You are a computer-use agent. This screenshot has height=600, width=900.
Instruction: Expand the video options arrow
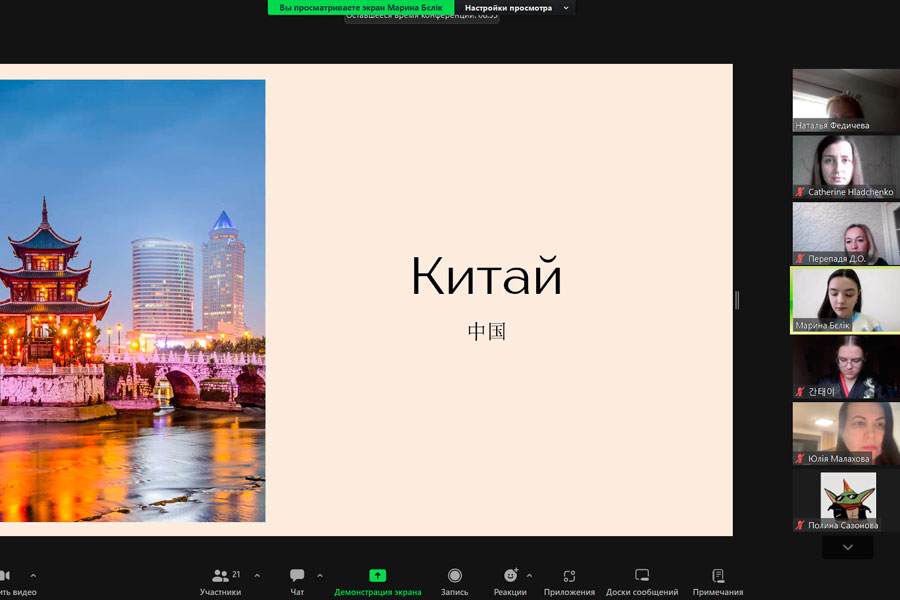(x=33, y=576)
